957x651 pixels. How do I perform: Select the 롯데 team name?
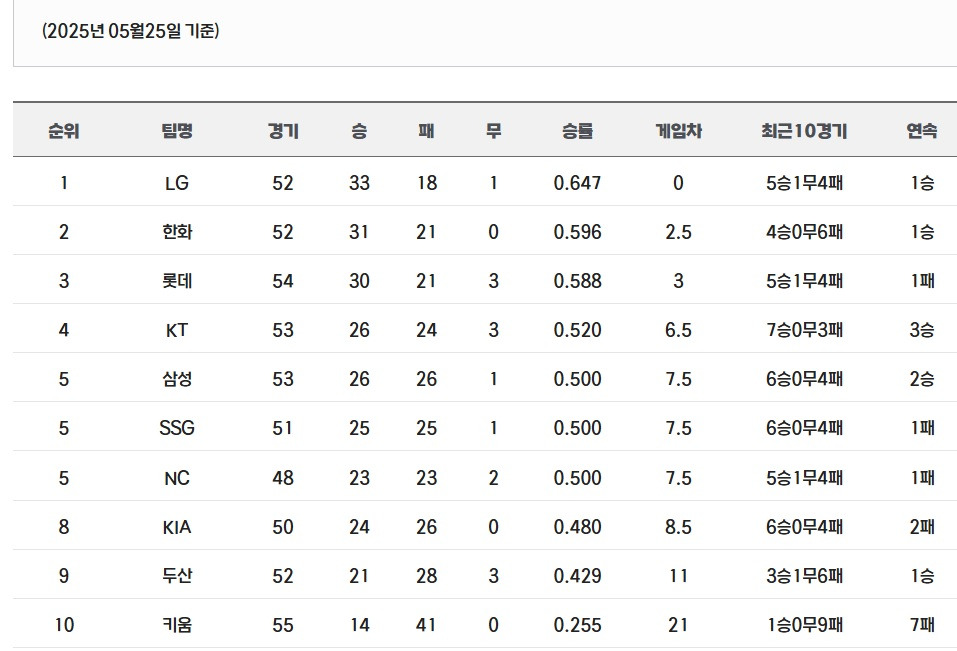click(x=177, y=281)
